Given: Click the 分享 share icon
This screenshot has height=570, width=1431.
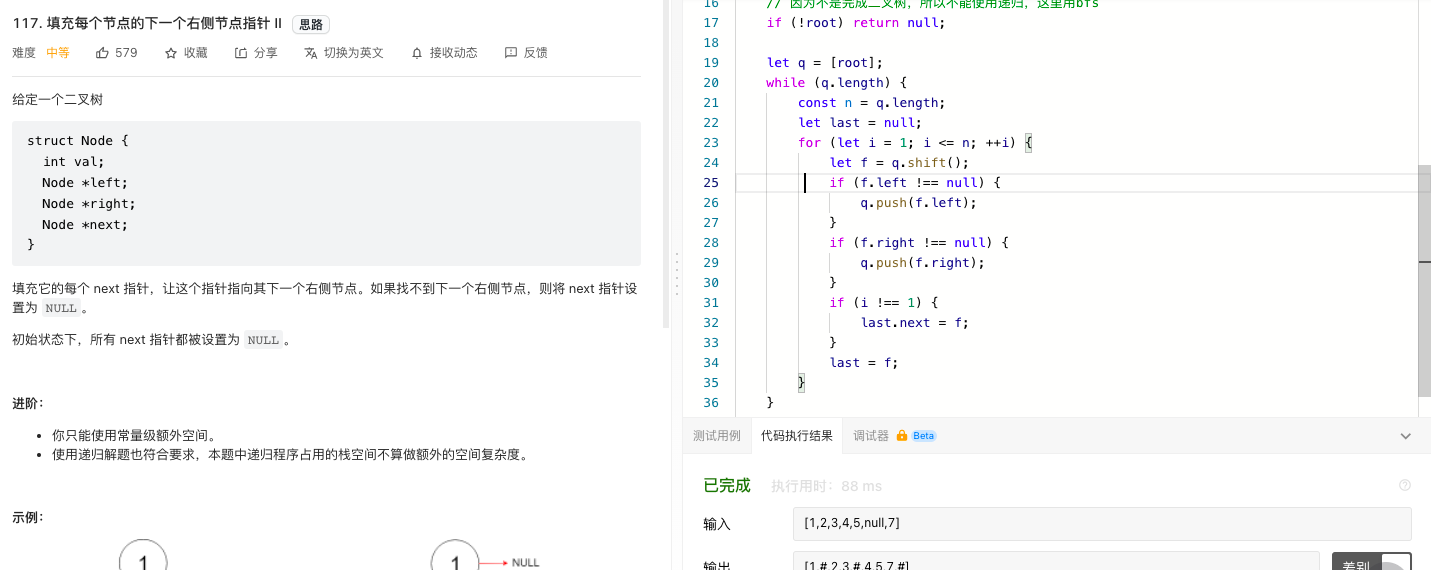Looking at the screenshot, I should [x=241, y=53].
